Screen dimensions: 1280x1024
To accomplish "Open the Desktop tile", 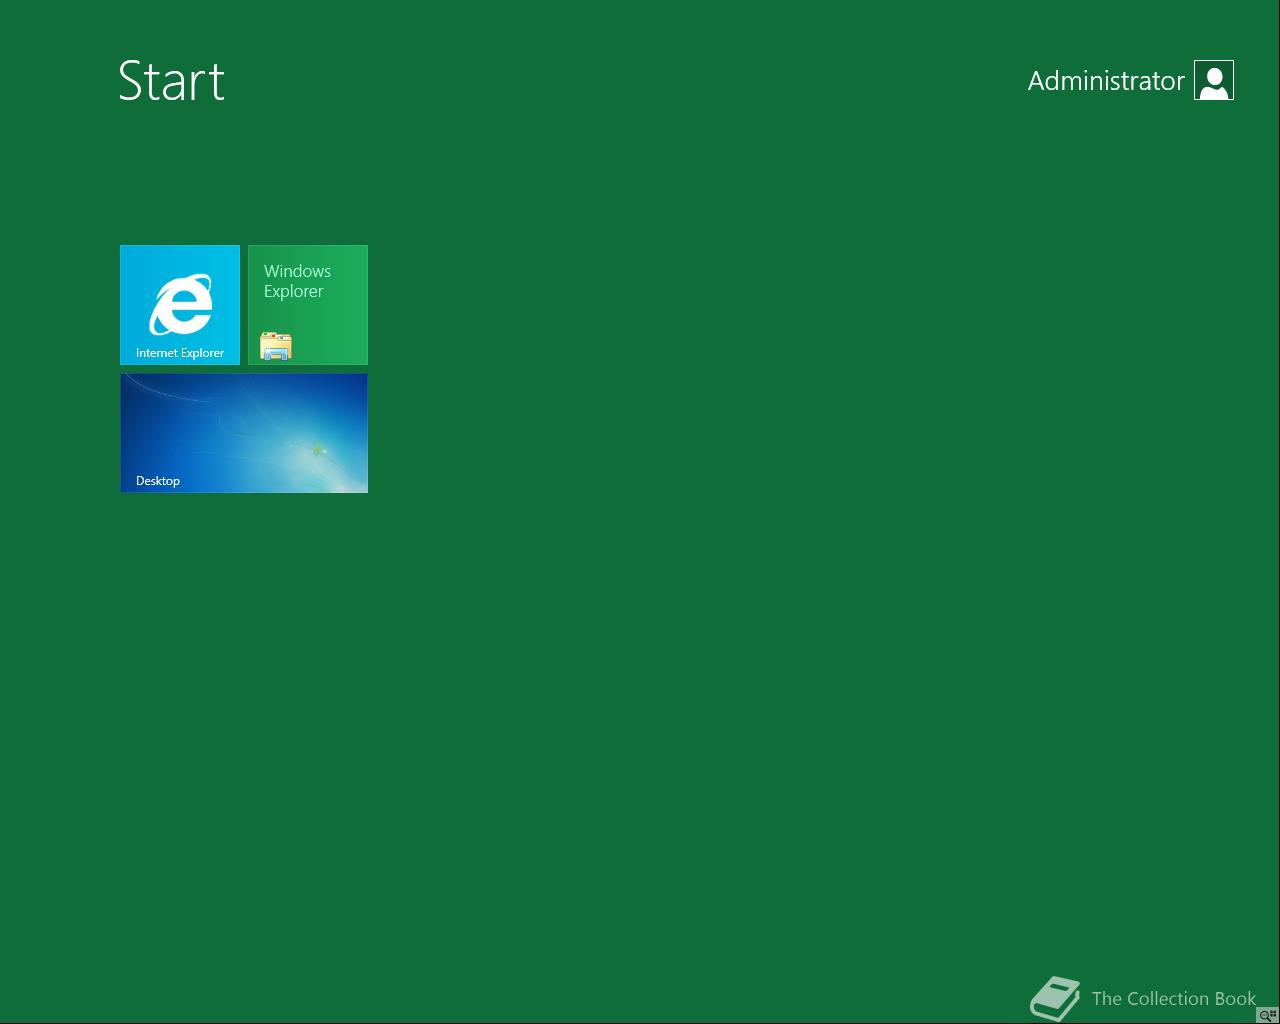I will (x=244, y=433).
